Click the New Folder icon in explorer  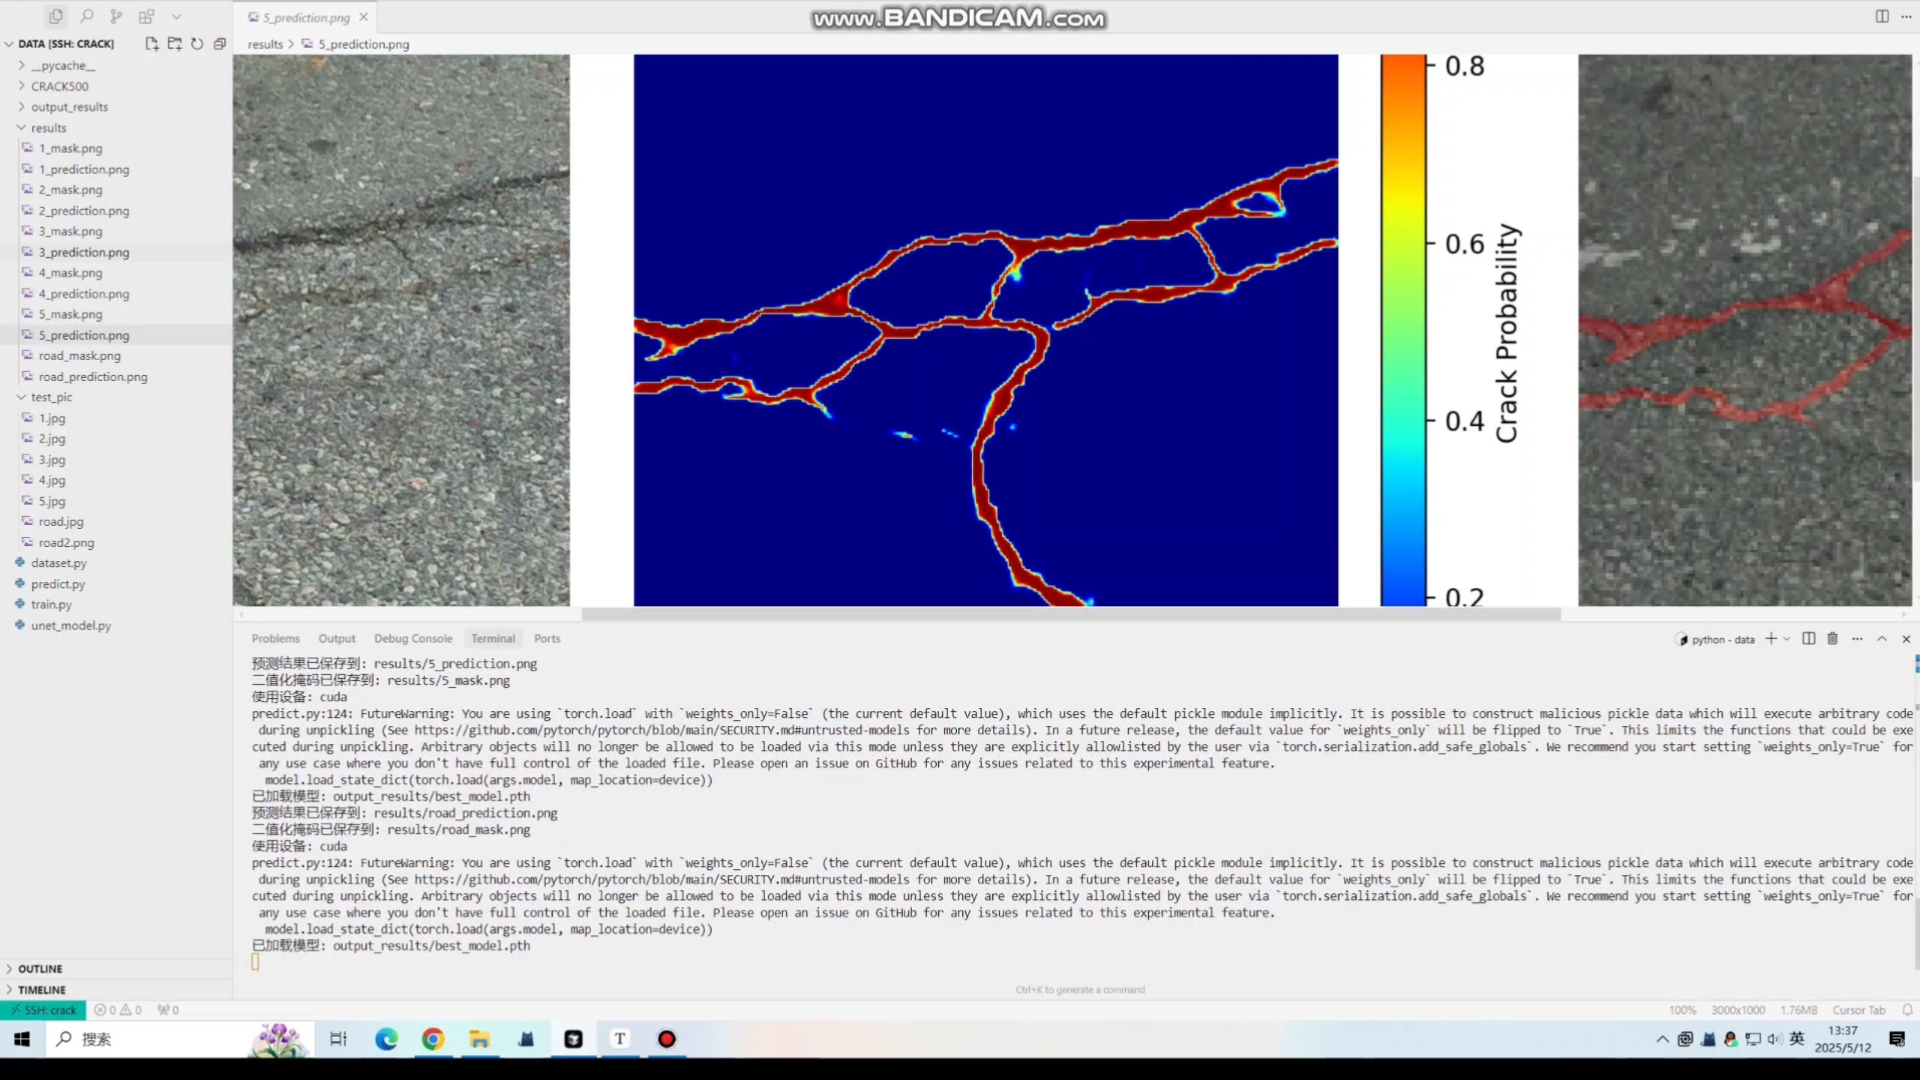coord(175,44)
